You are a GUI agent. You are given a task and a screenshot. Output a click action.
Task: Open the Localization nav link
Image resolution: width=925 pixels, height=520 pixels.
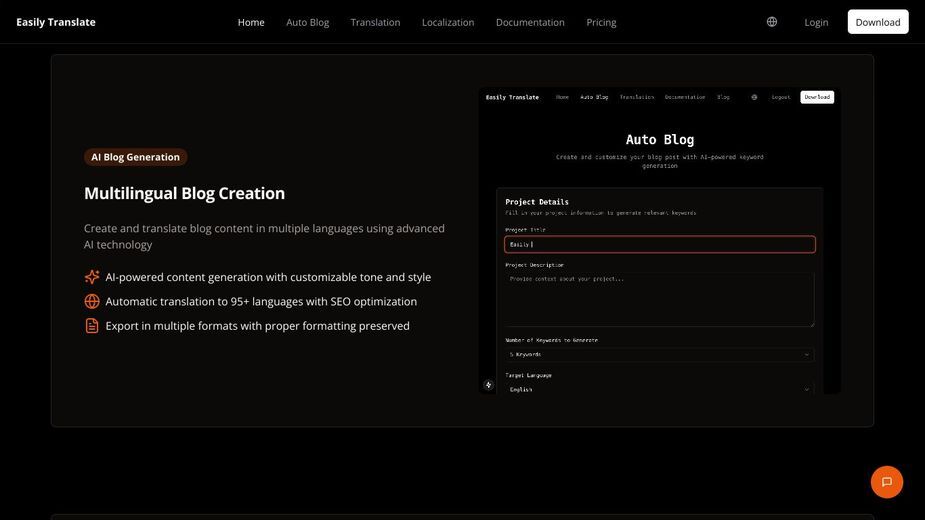point(448,22)
